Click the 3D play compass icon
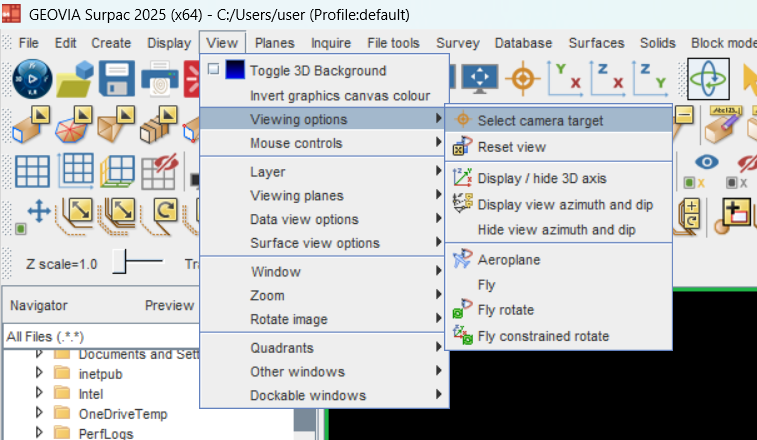The image size is (757, 440). tap(32, 79)
